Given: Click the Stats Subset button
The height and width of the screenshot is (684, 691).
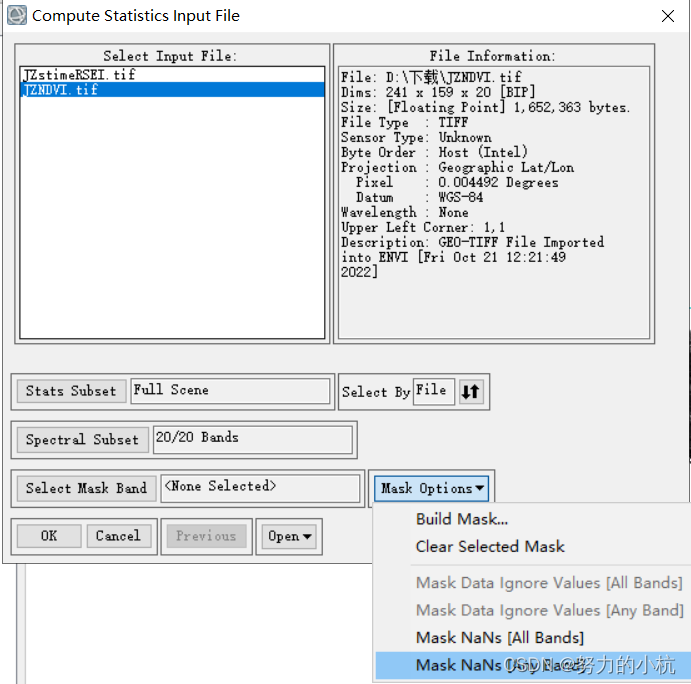Looking at the screenshot, I should pyautogui.click(x=71, y=391).
